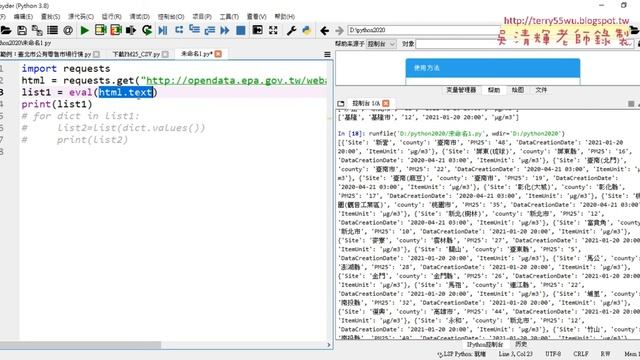Open file with the folder icon
640x360 pixels.
click(x=6, y=30)
